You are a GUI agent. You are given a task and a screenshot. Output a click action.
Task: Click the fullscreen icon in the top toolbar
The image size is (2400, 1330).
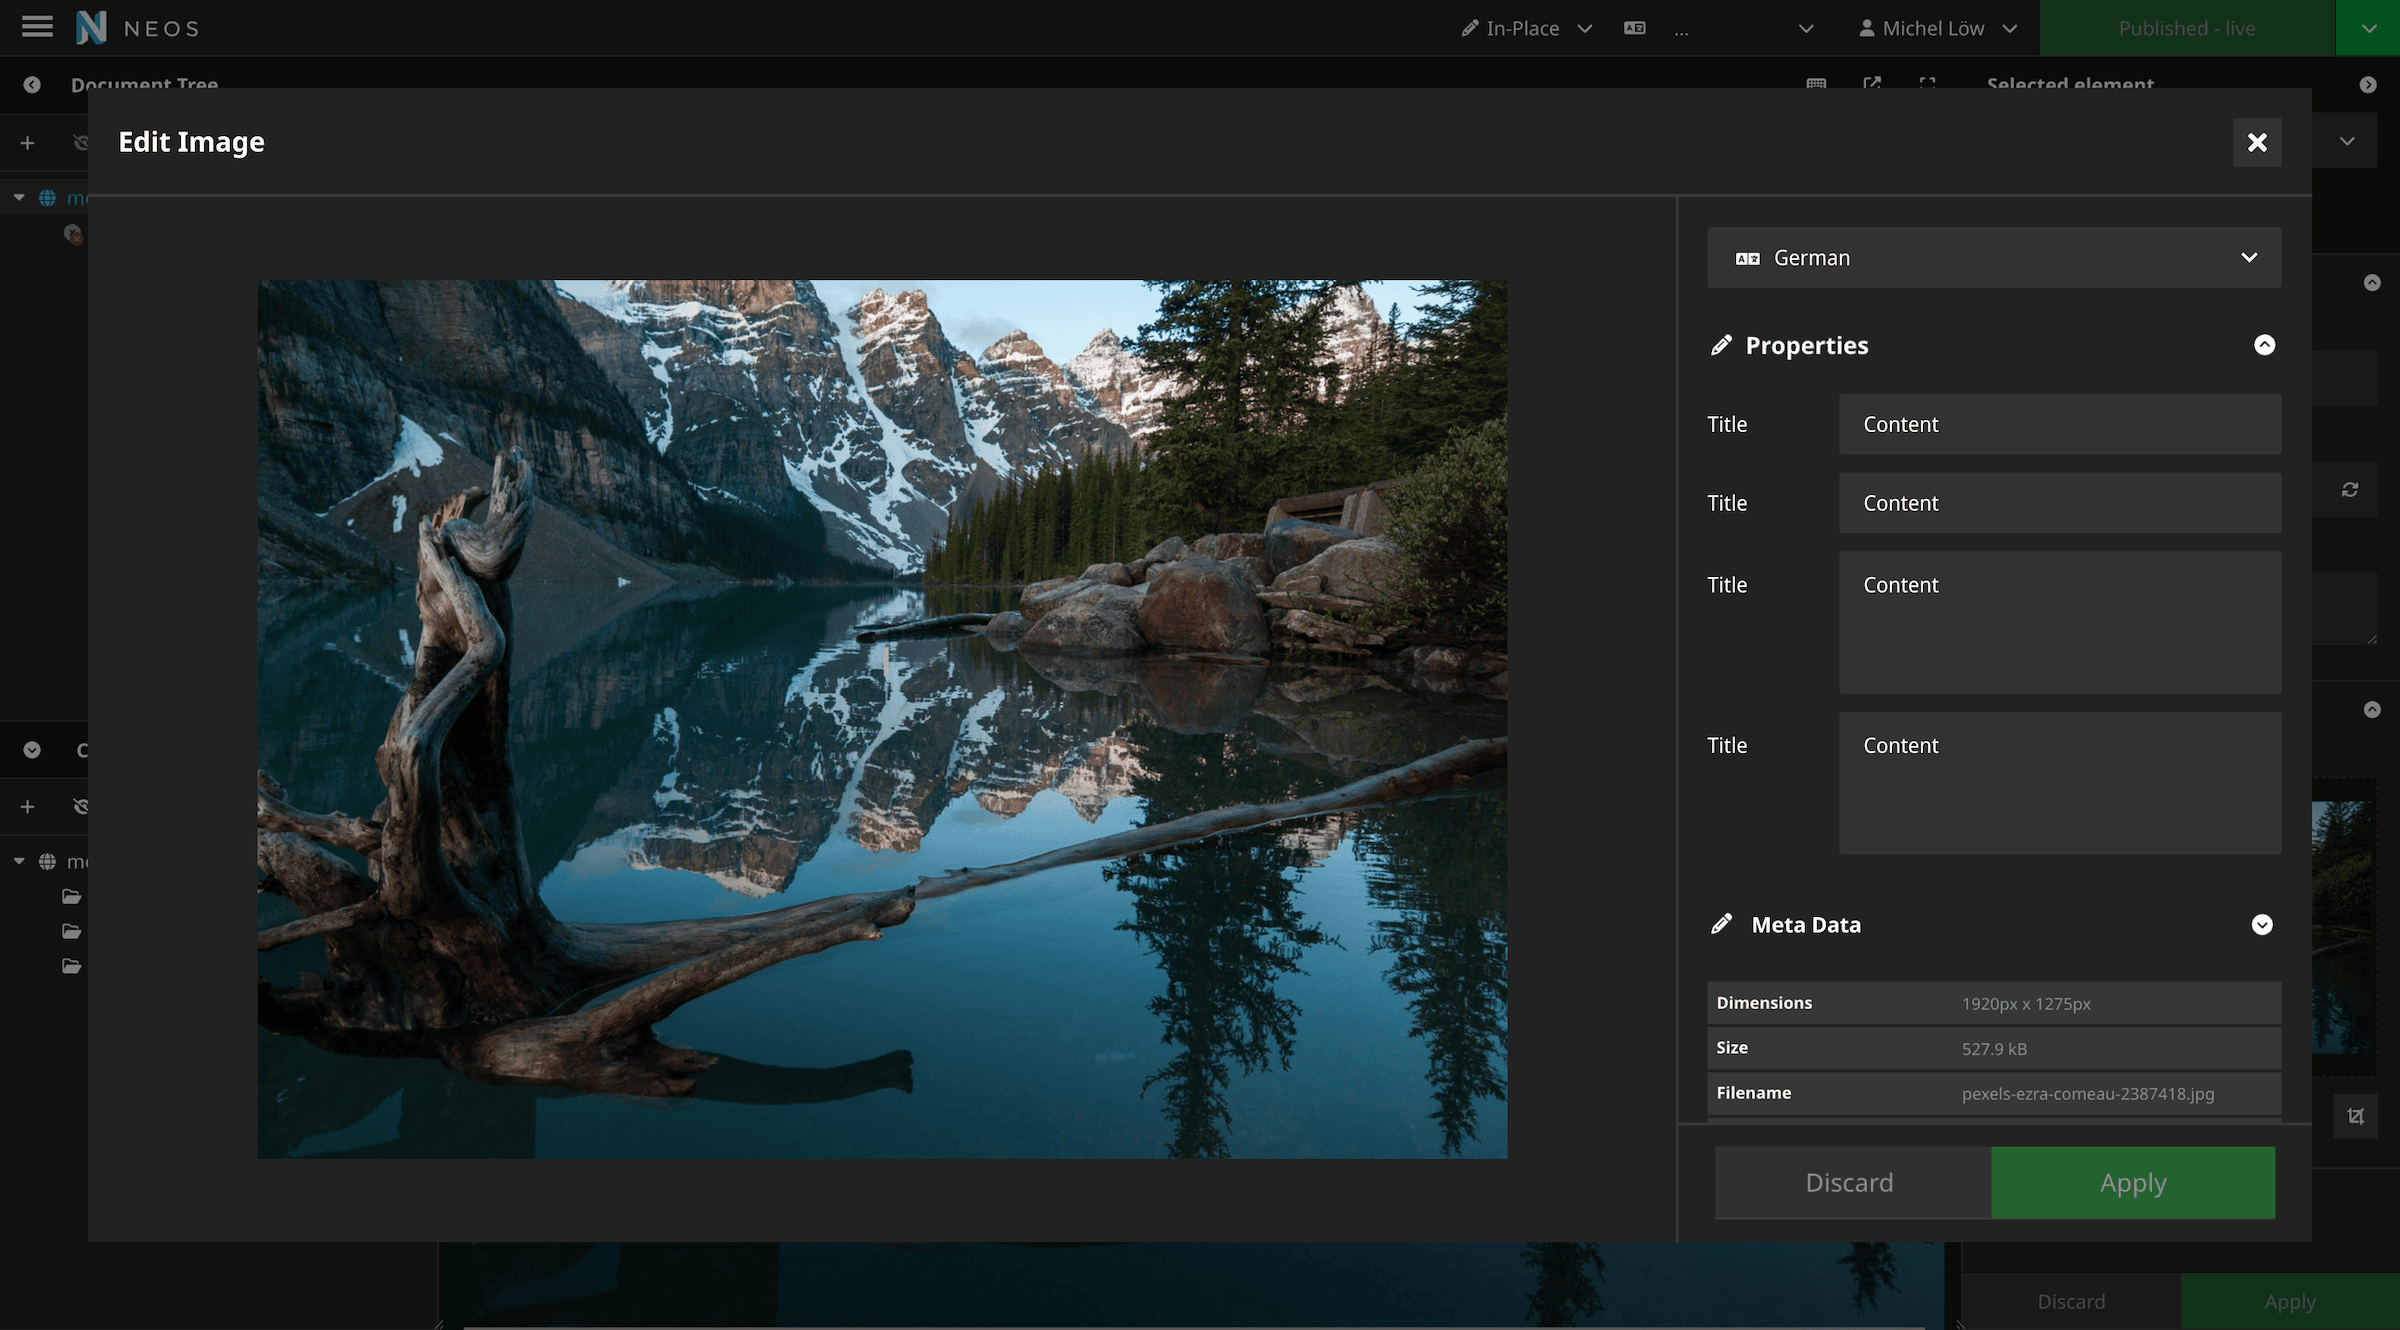click(1926, 85)
